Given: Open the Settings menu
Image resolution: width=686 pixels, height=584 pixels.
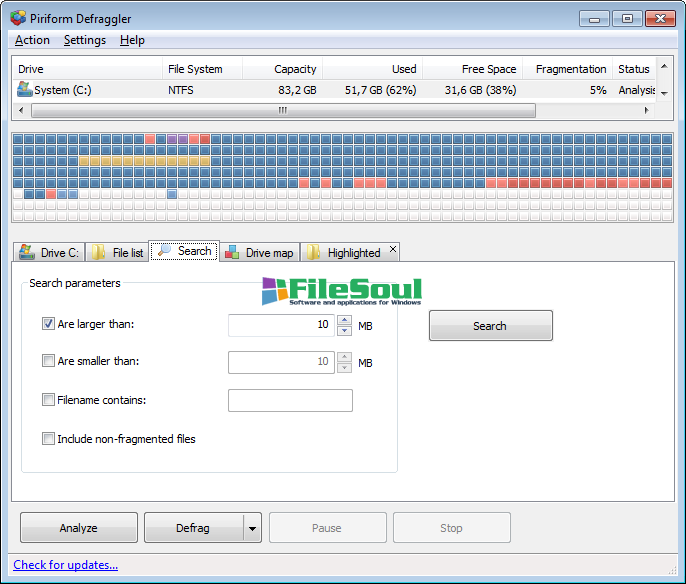Looking at the screenshot, I should tap(84, 40).
